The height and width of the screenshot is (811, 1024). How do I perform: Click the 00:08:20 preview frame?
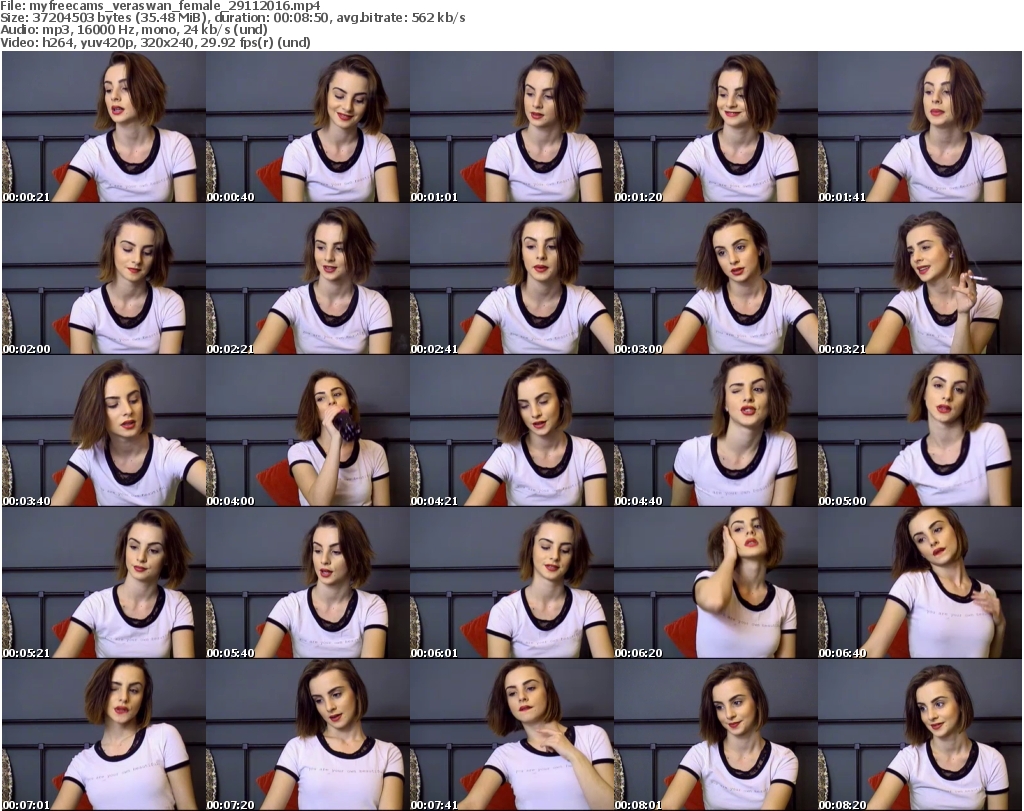(x=920, y=735)
